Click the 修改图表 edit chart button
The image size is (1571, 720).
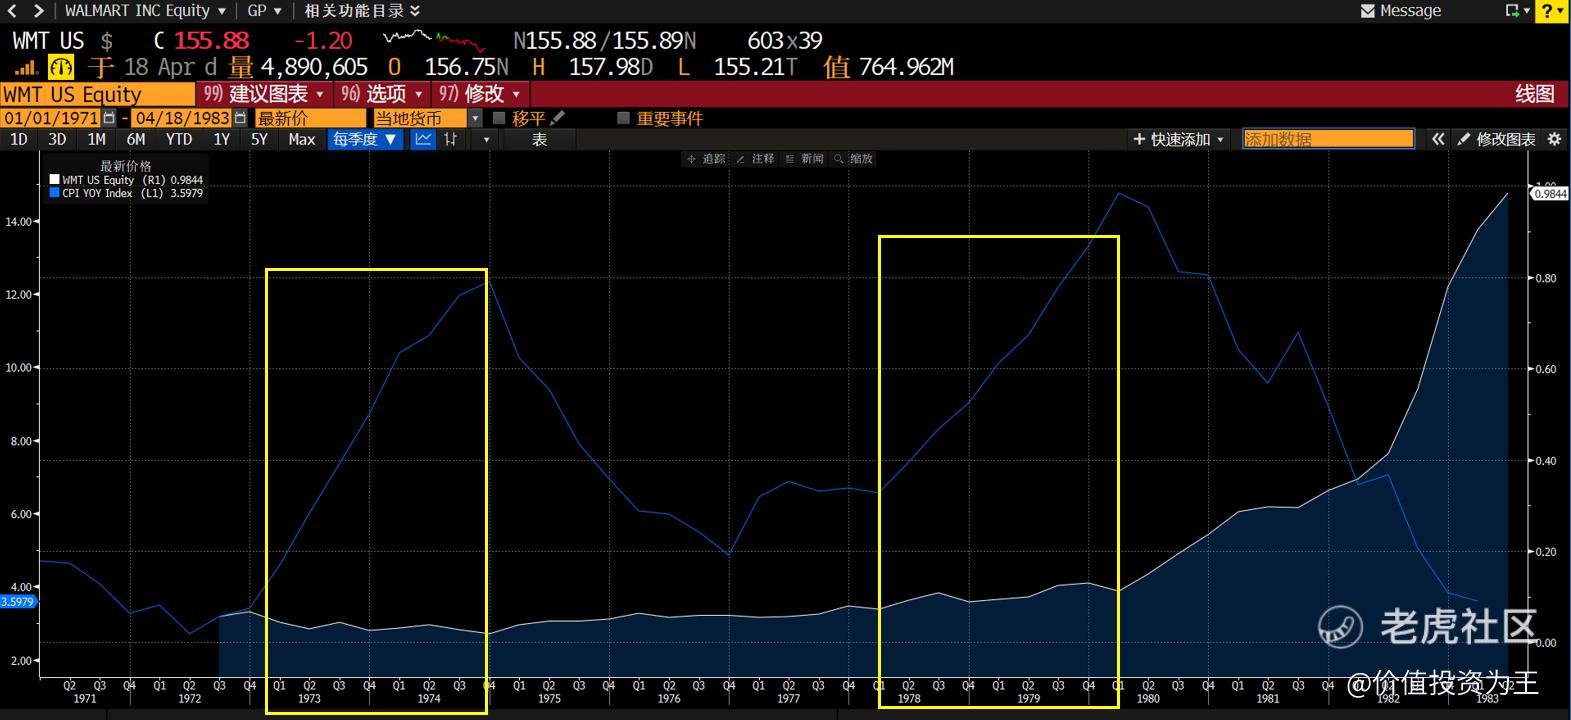(x=1496, y=139)
